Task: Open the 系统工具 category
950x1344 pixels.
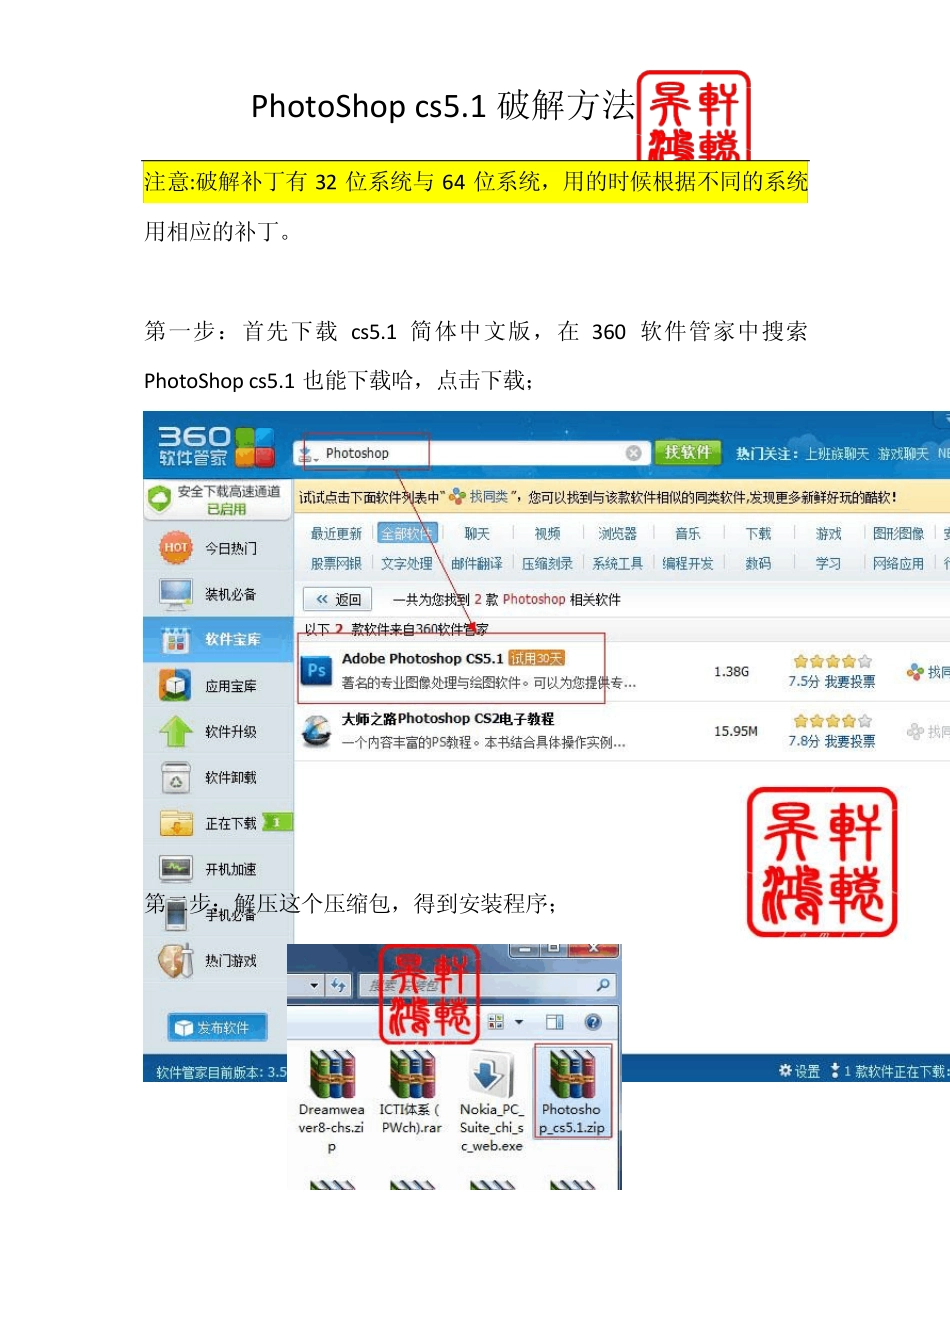Action: coord(617,564)
